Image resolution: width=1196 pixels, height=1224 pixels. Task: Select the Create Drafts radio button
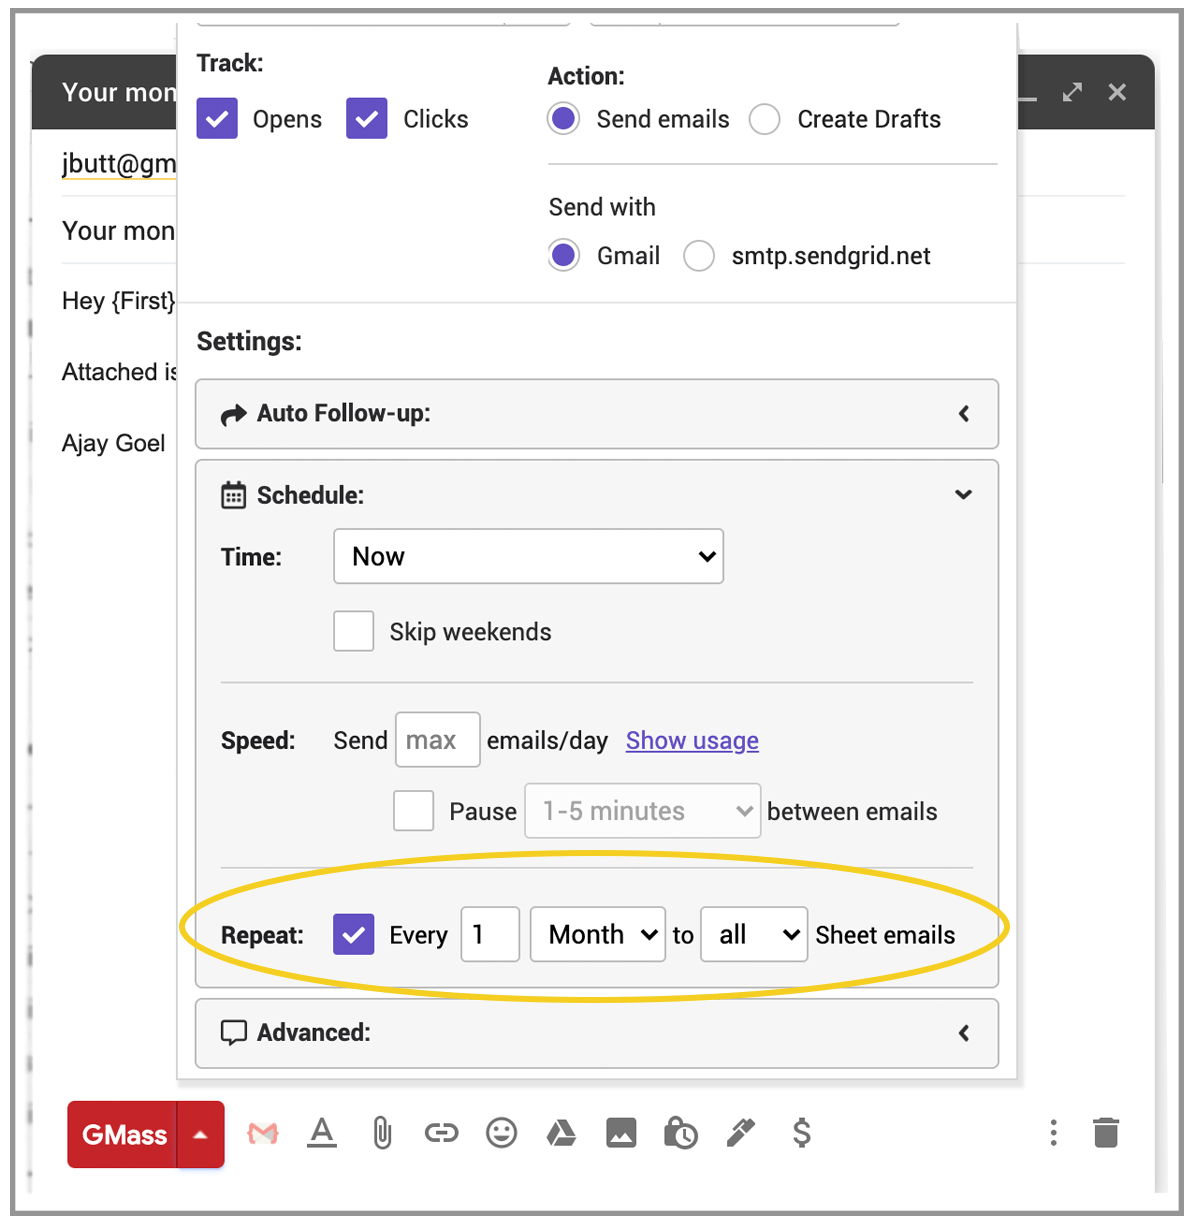click(764, 118)
